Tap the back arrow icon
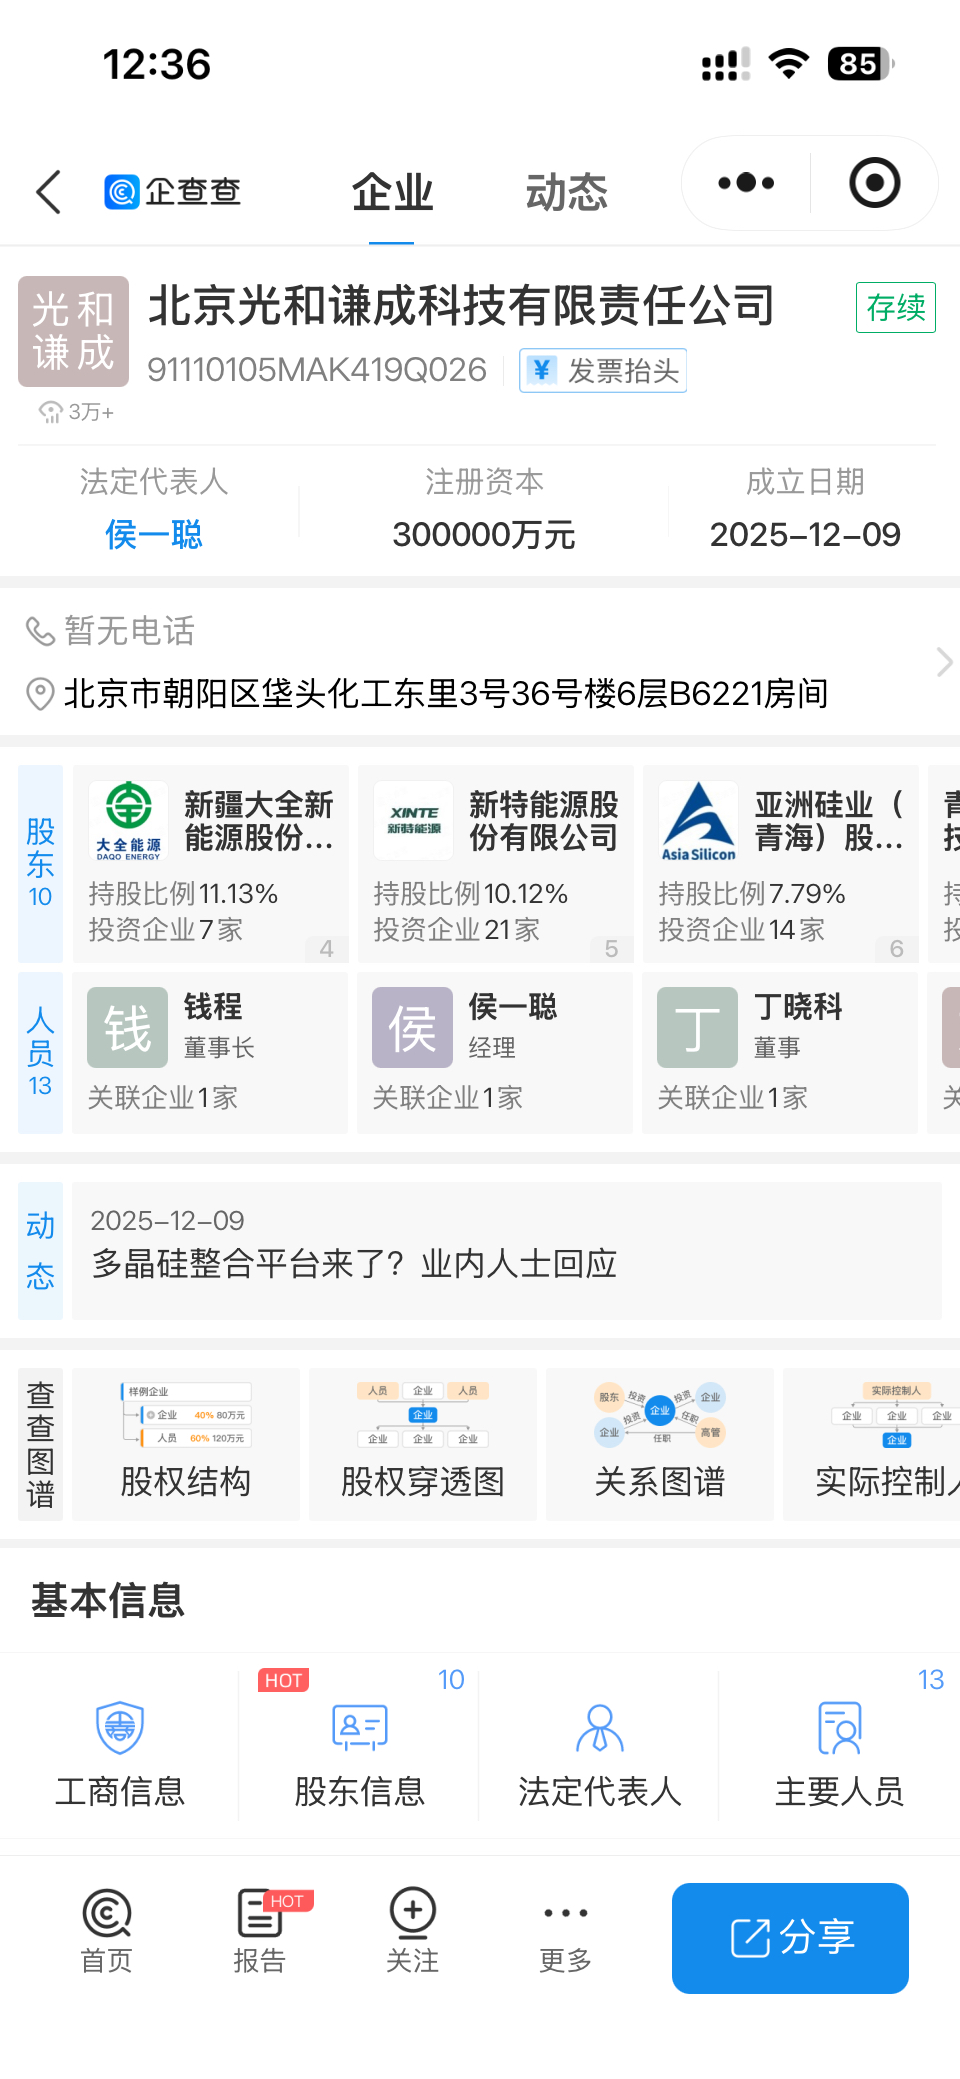This screenshot has width=960, height=2079. 48,192
